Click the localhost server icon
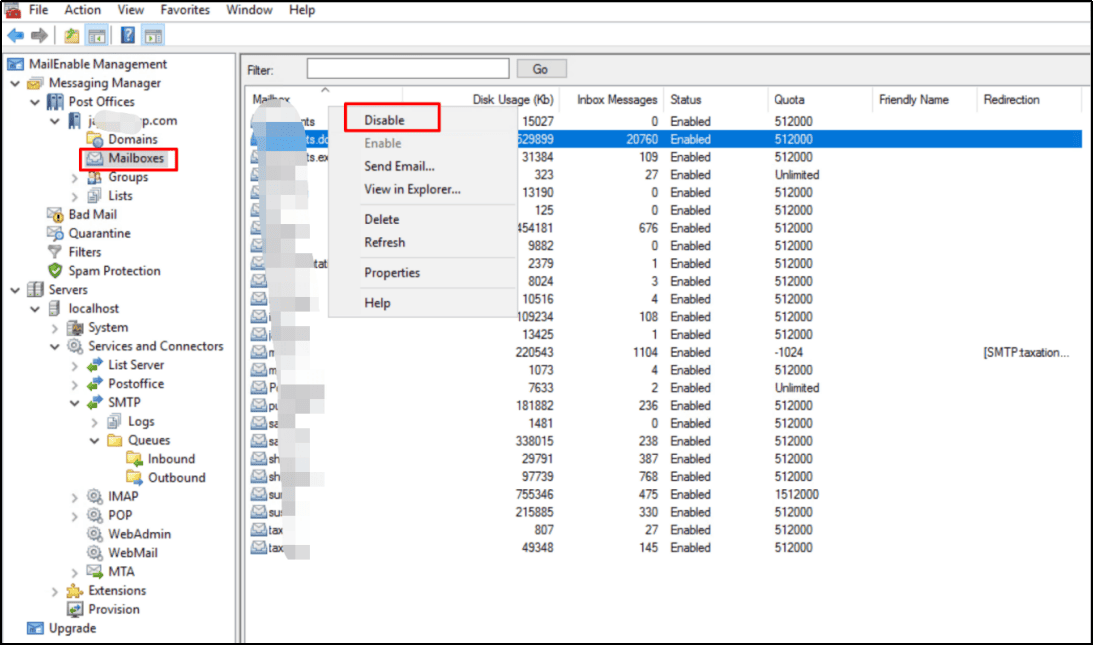This screenshot has width=1093, height=645. click(55, 308)
